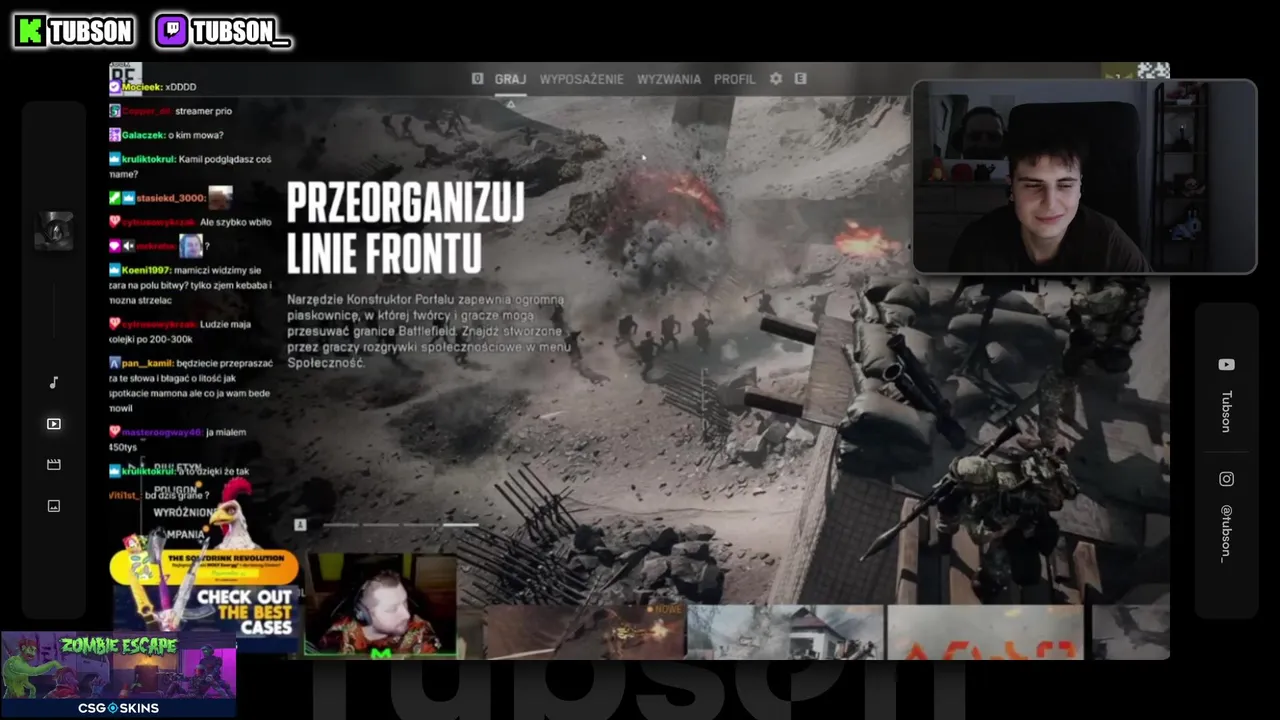Click chat message 'Kamil podglądasz coś'
The height and width of the screenshot is (720, 1280).
[225, 159]
